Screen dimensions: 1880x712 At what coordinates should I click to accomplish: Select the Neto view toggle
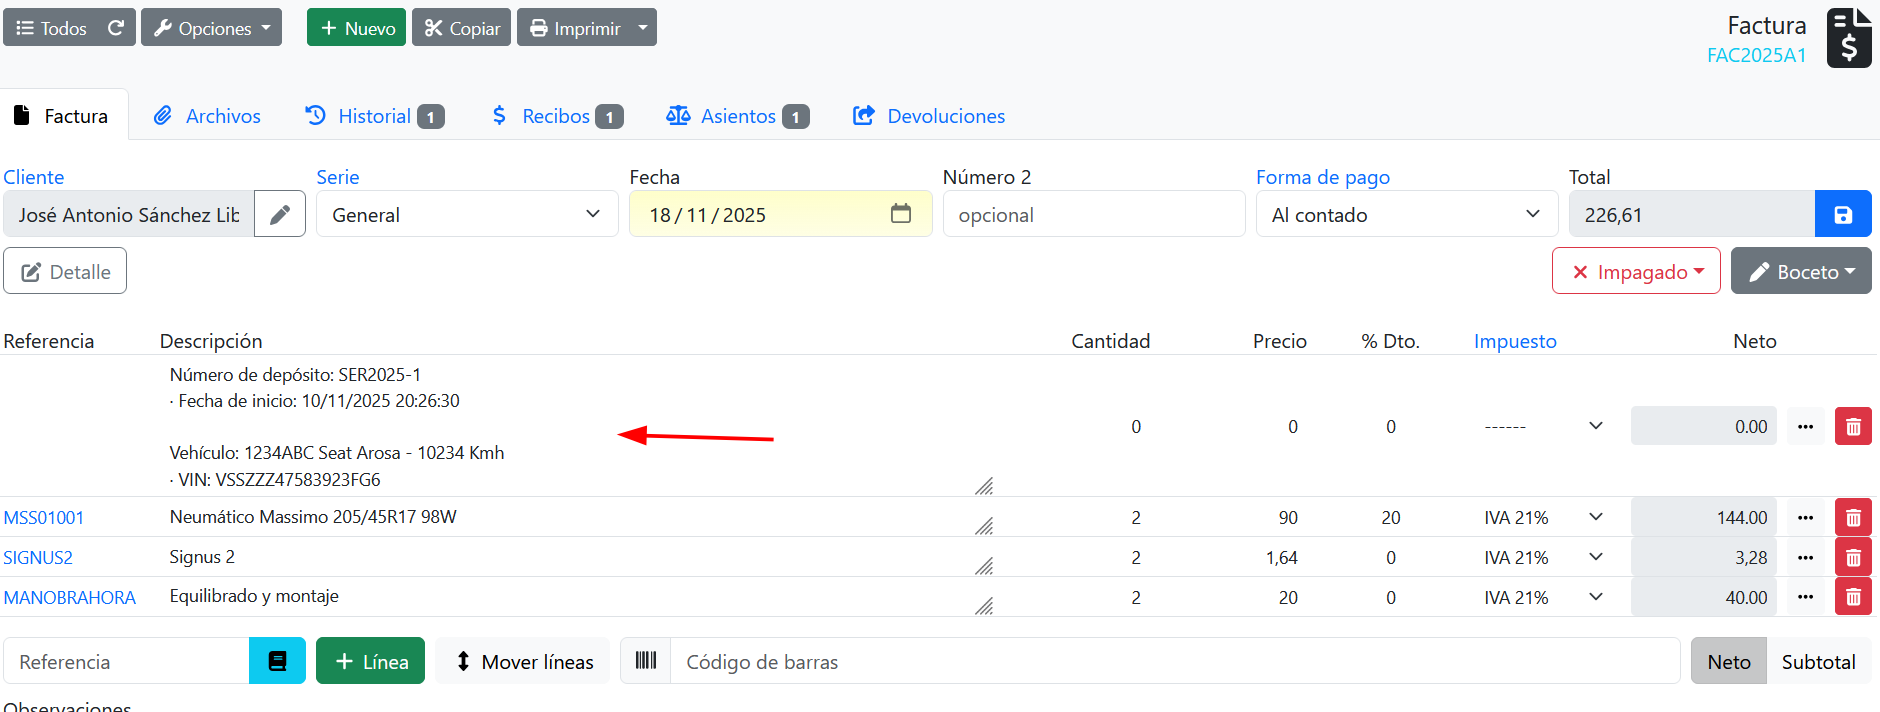[x=1728, y=662]
